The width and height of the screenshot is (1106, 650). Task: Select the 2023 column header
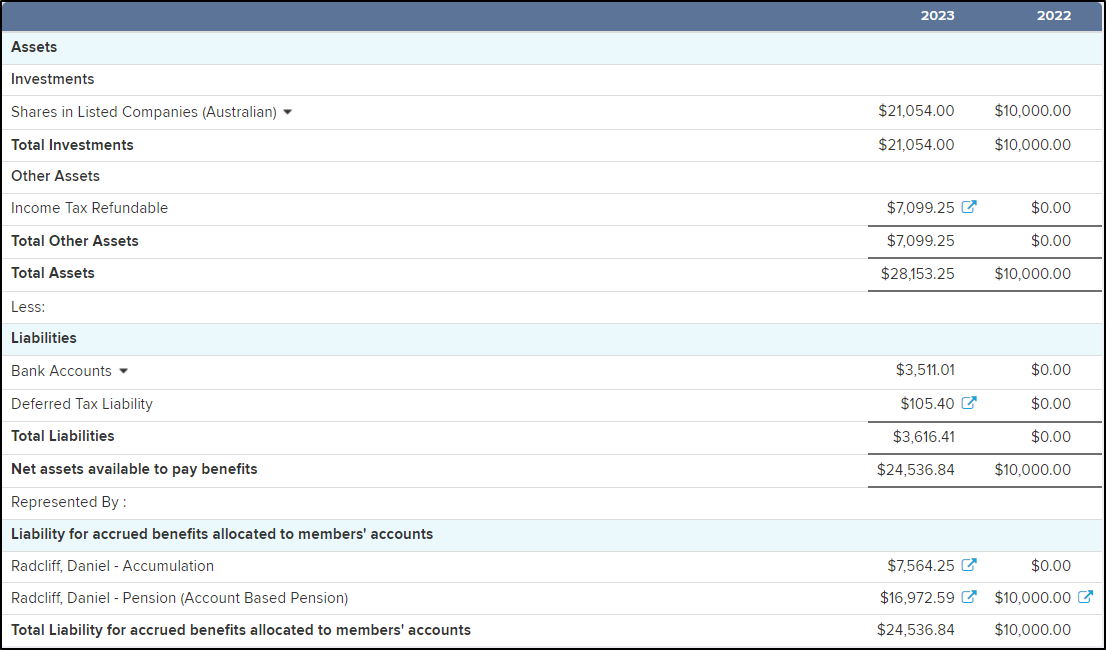tap(937, 15)
